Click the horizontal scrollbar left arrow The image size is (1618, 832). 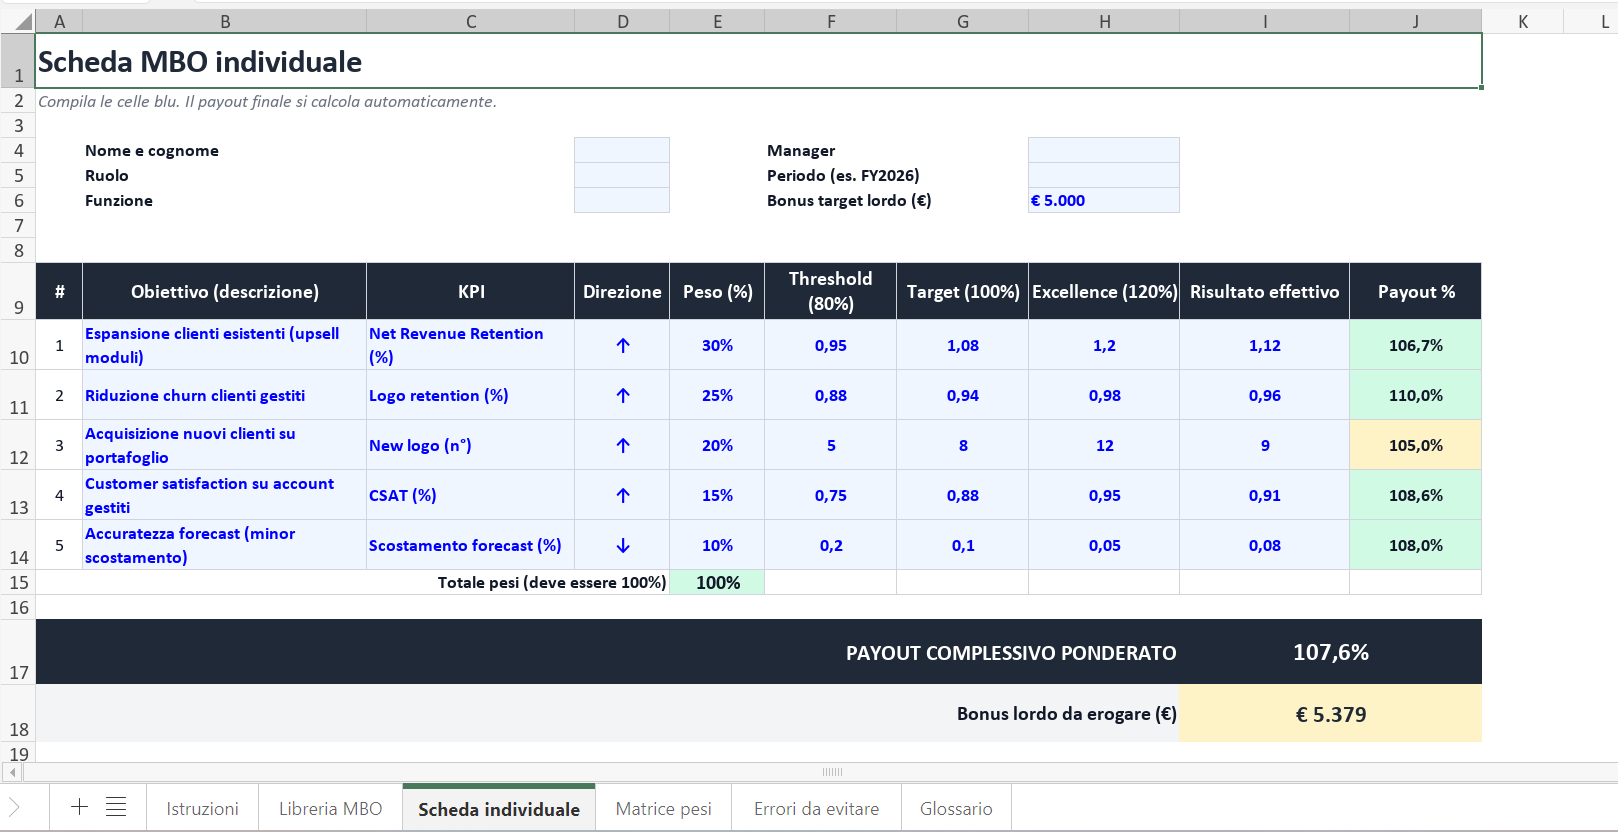pos(13,772)
